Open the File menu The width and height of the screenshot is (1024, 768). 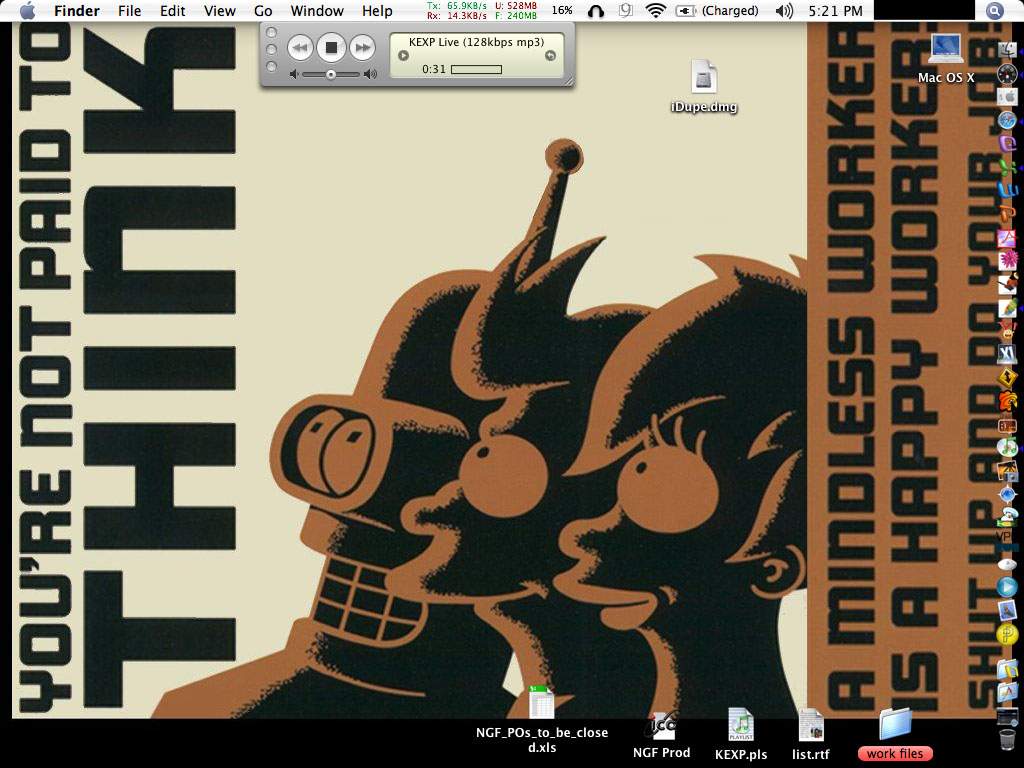129,11
